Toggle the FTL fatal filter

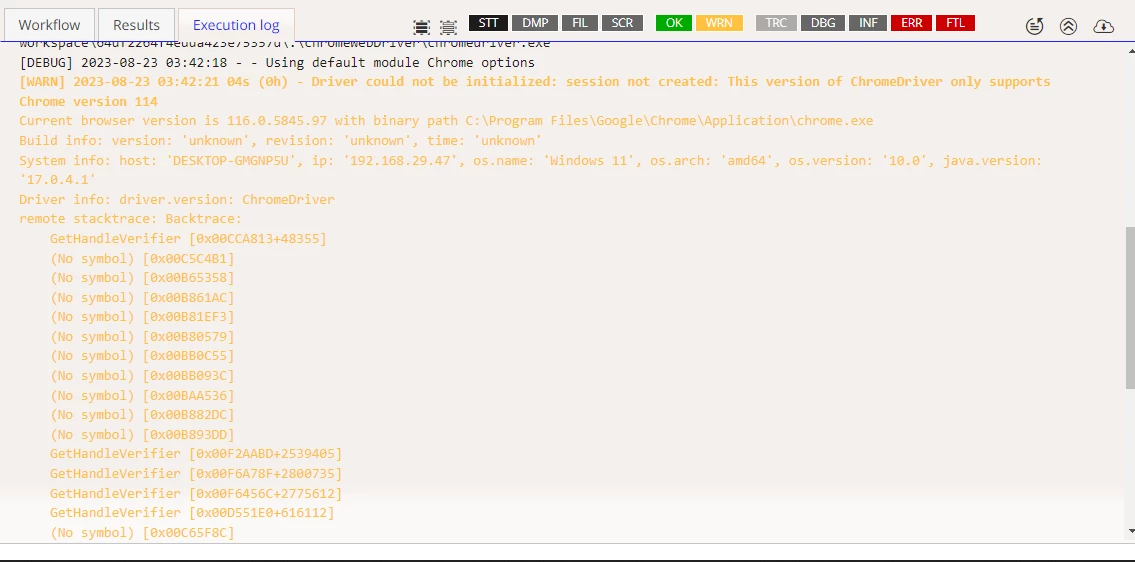[955, 23]
